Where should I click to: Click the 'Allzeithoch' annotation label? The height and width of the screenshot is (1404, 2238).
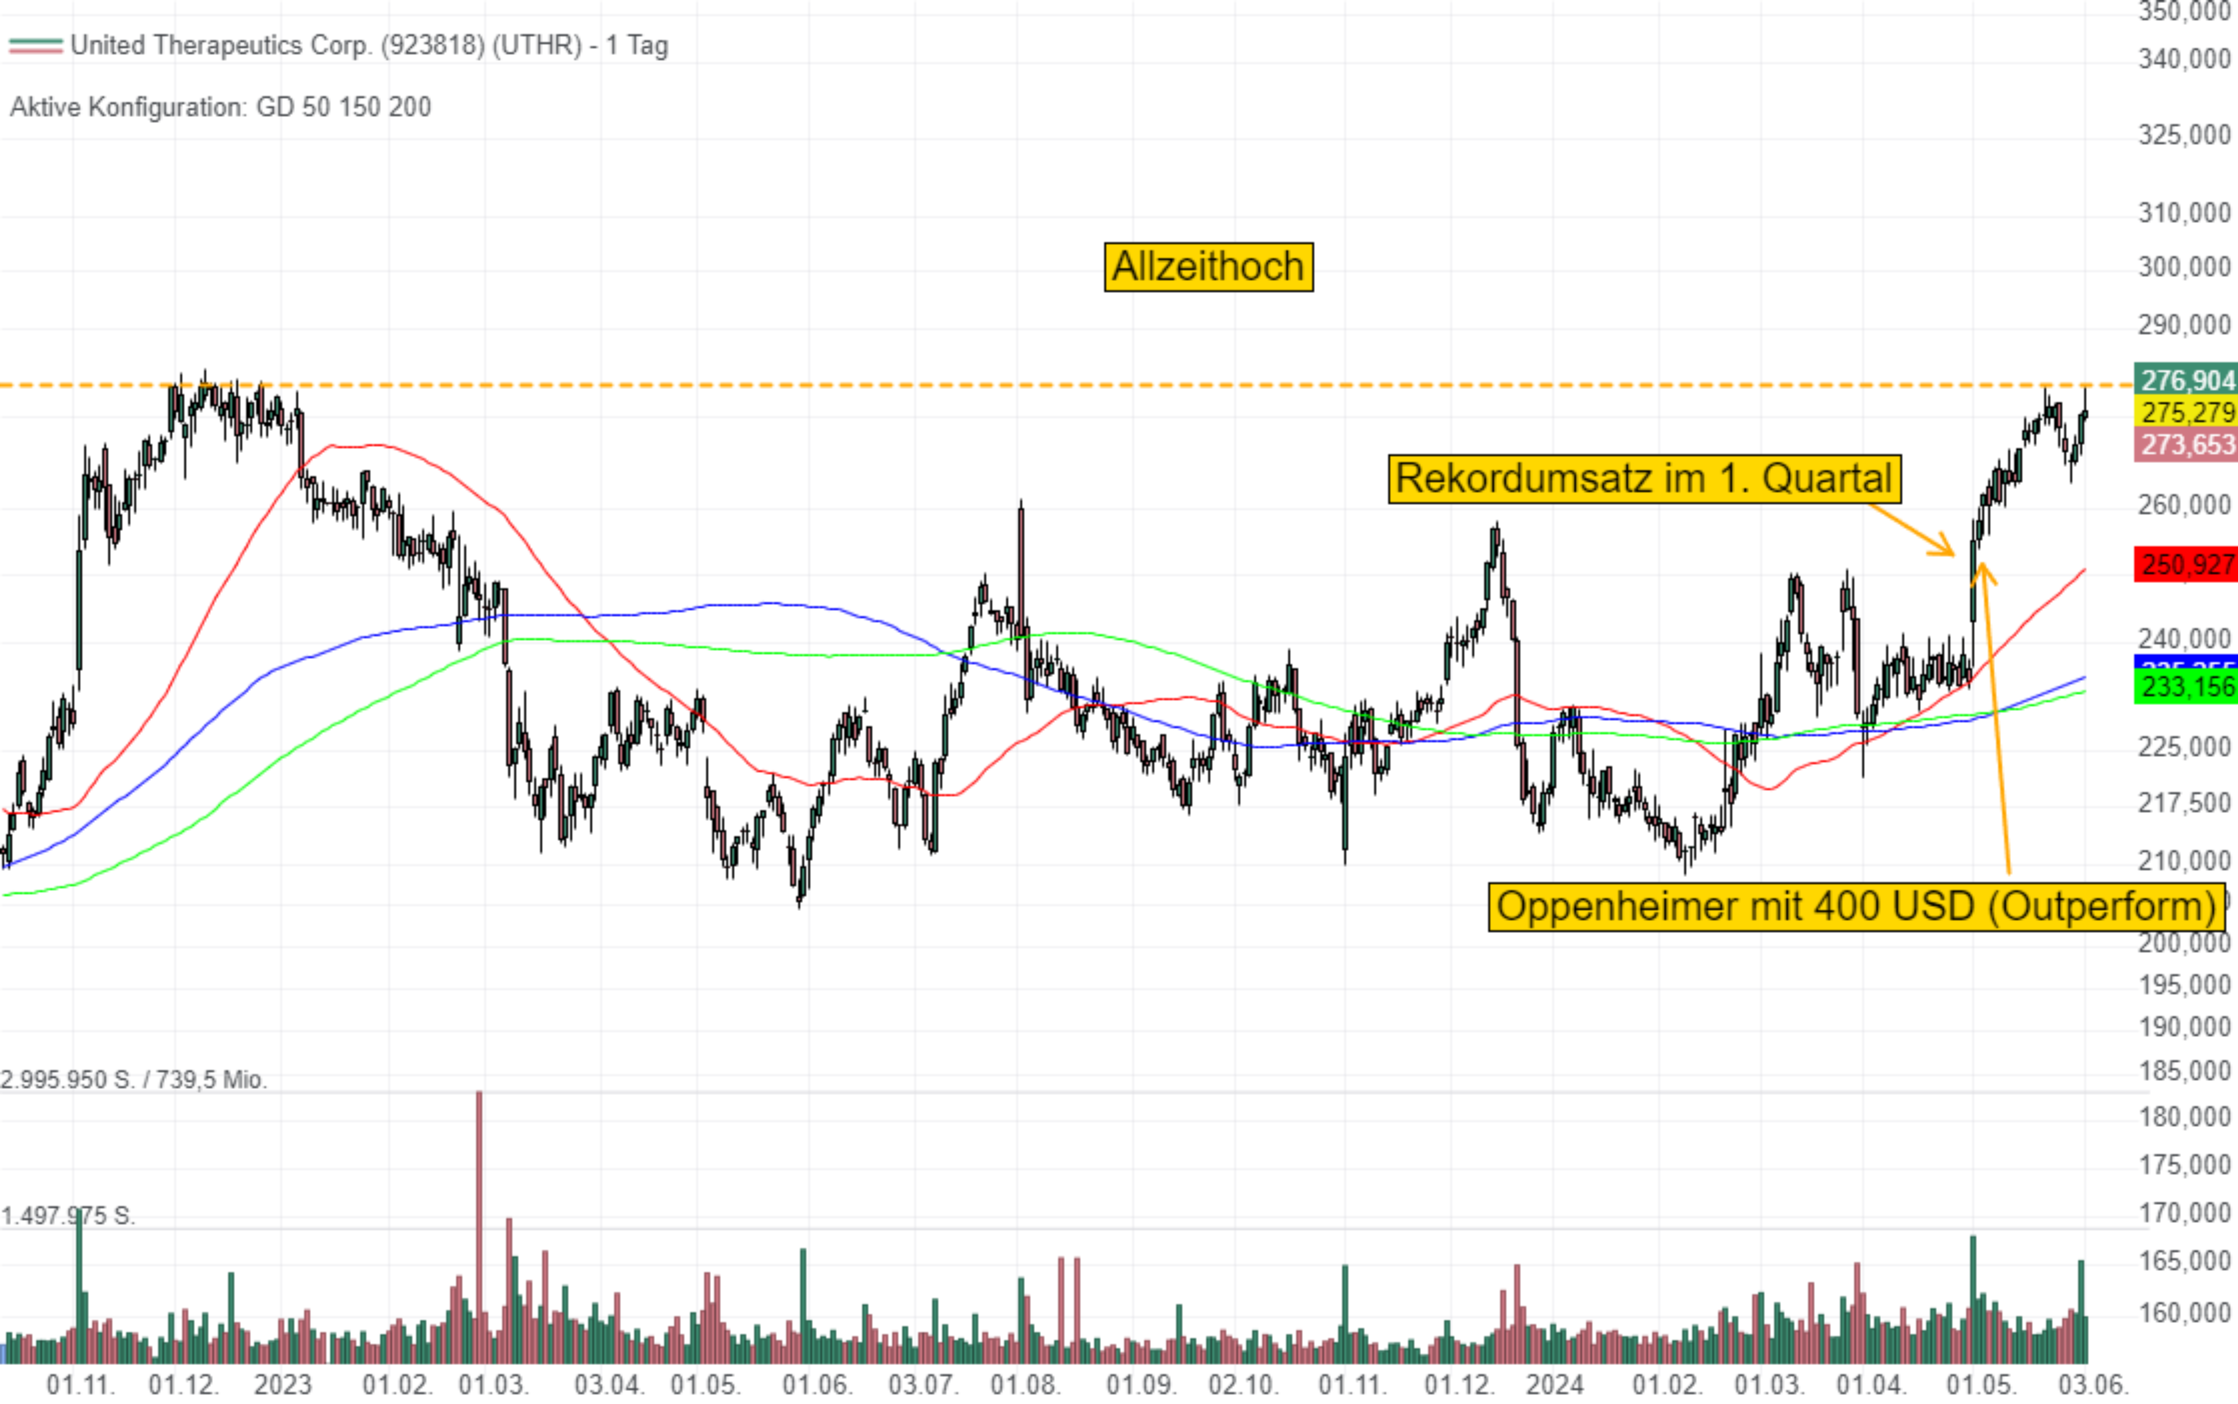tap(1208, 267)
